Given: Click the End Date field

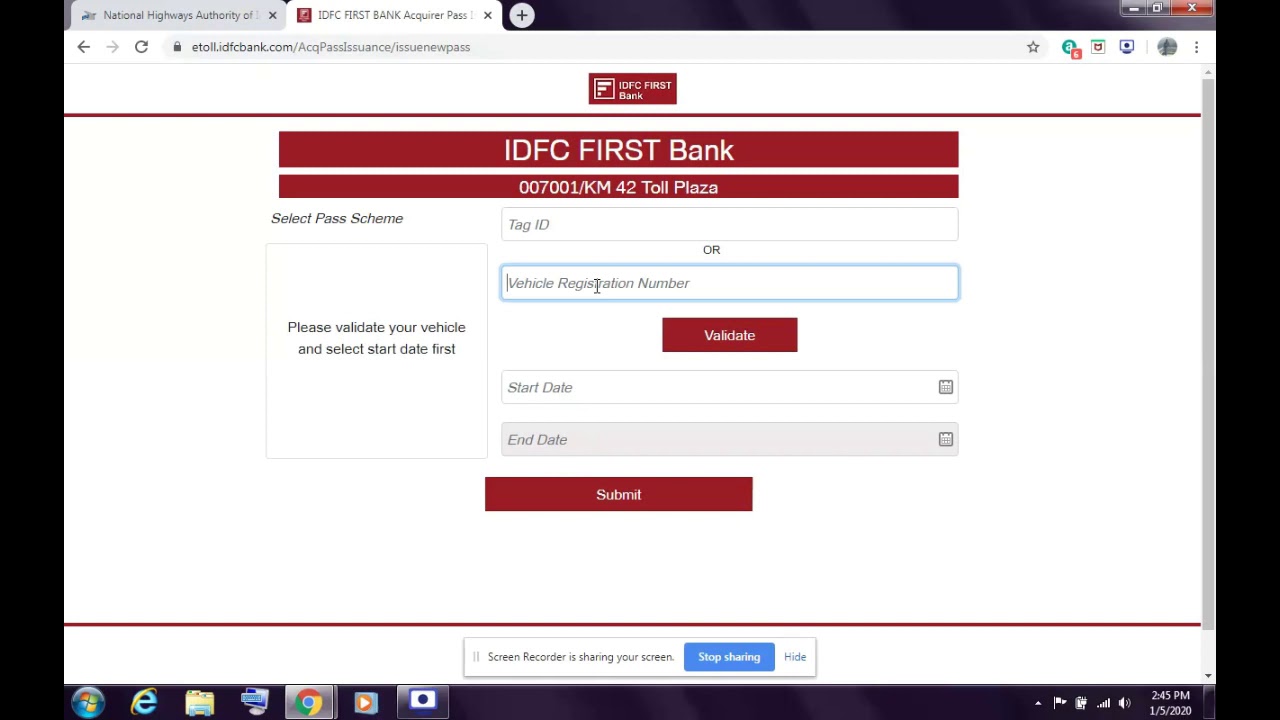Looking at the screenshot, I should (x=729, y=439).
